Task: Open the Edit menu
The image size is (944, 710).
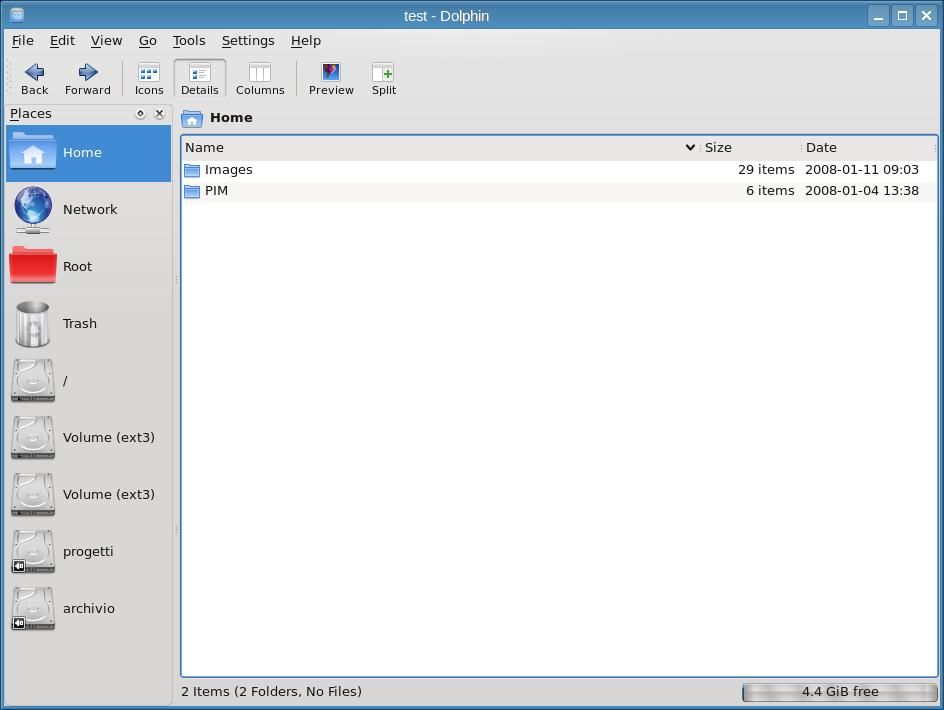Action: pyautogui.click(x=62, y=40)
